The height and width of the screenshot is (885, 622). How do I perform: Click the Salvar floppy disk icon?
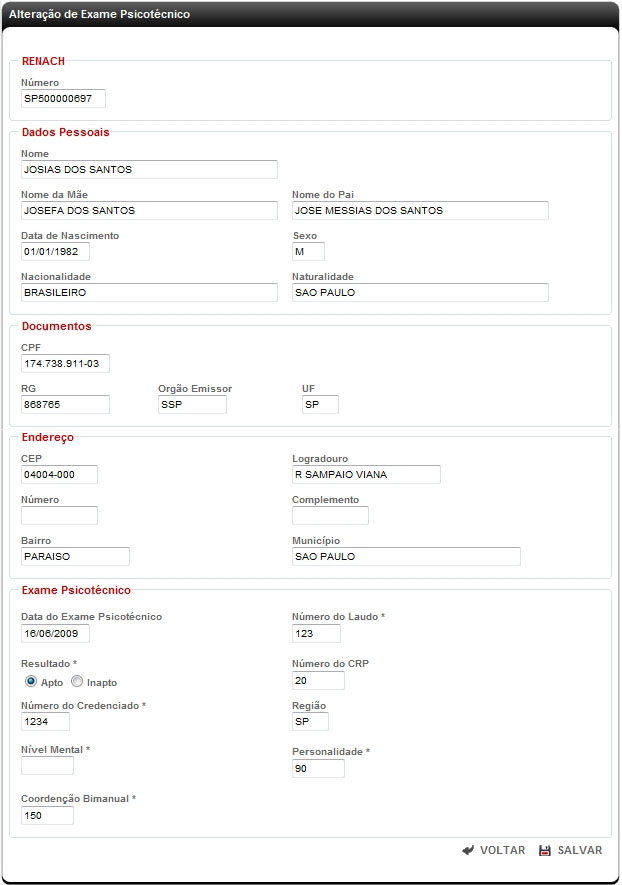[x=545, y=850]
